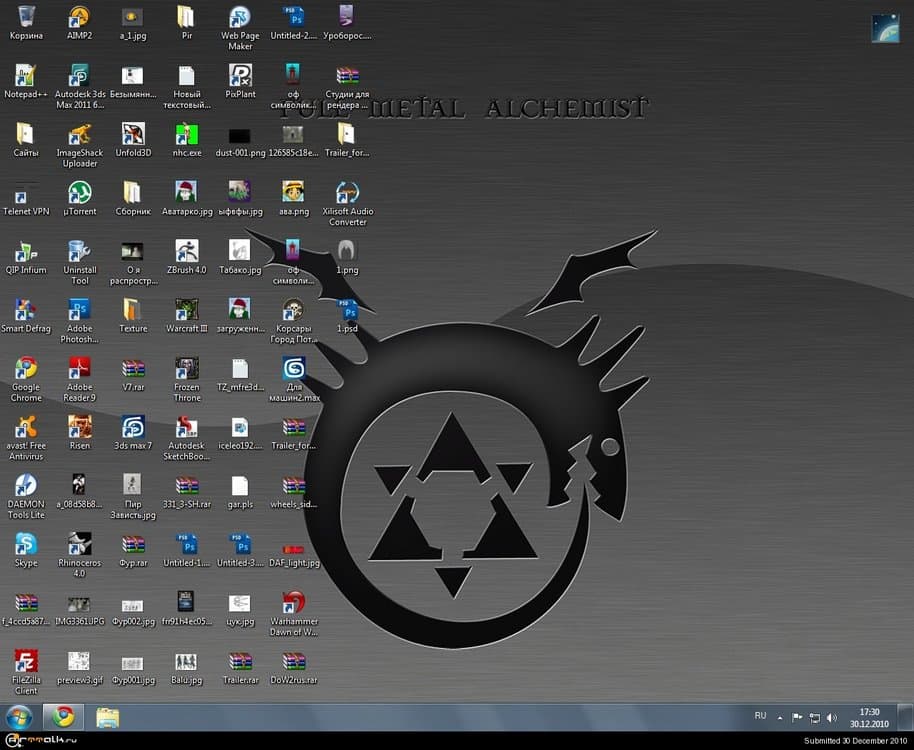The height and width of the screenshot is (750, 914).
Task: Switch to Chrome on the taskbar
Action: click(63, 717)
